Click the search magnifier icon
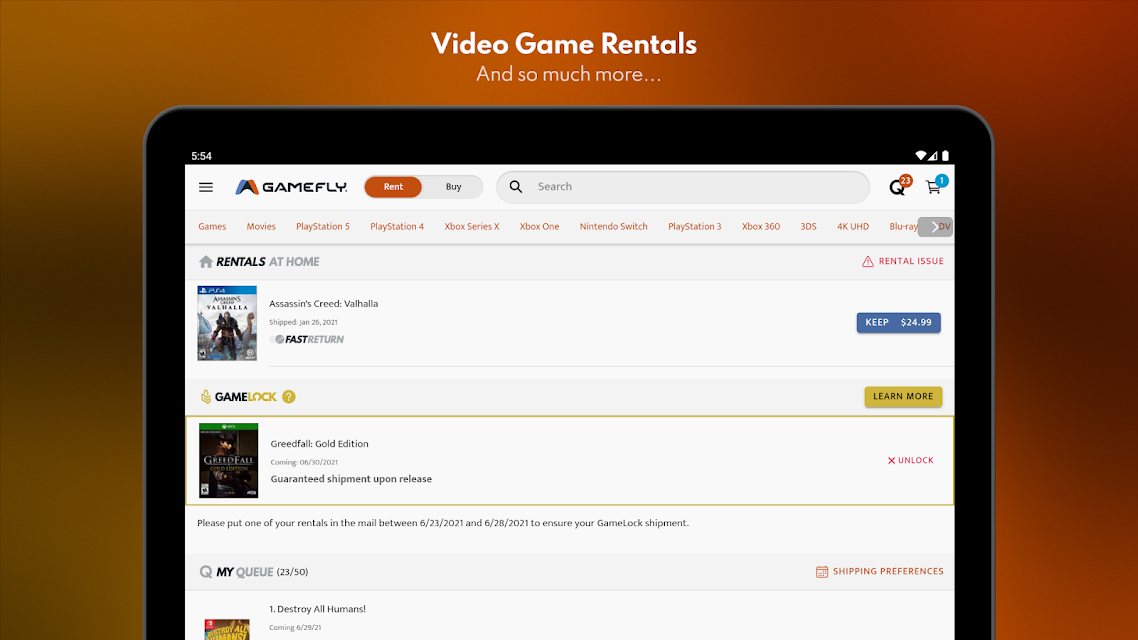The width and height of the screenshot is (1138, 640). 516,187
